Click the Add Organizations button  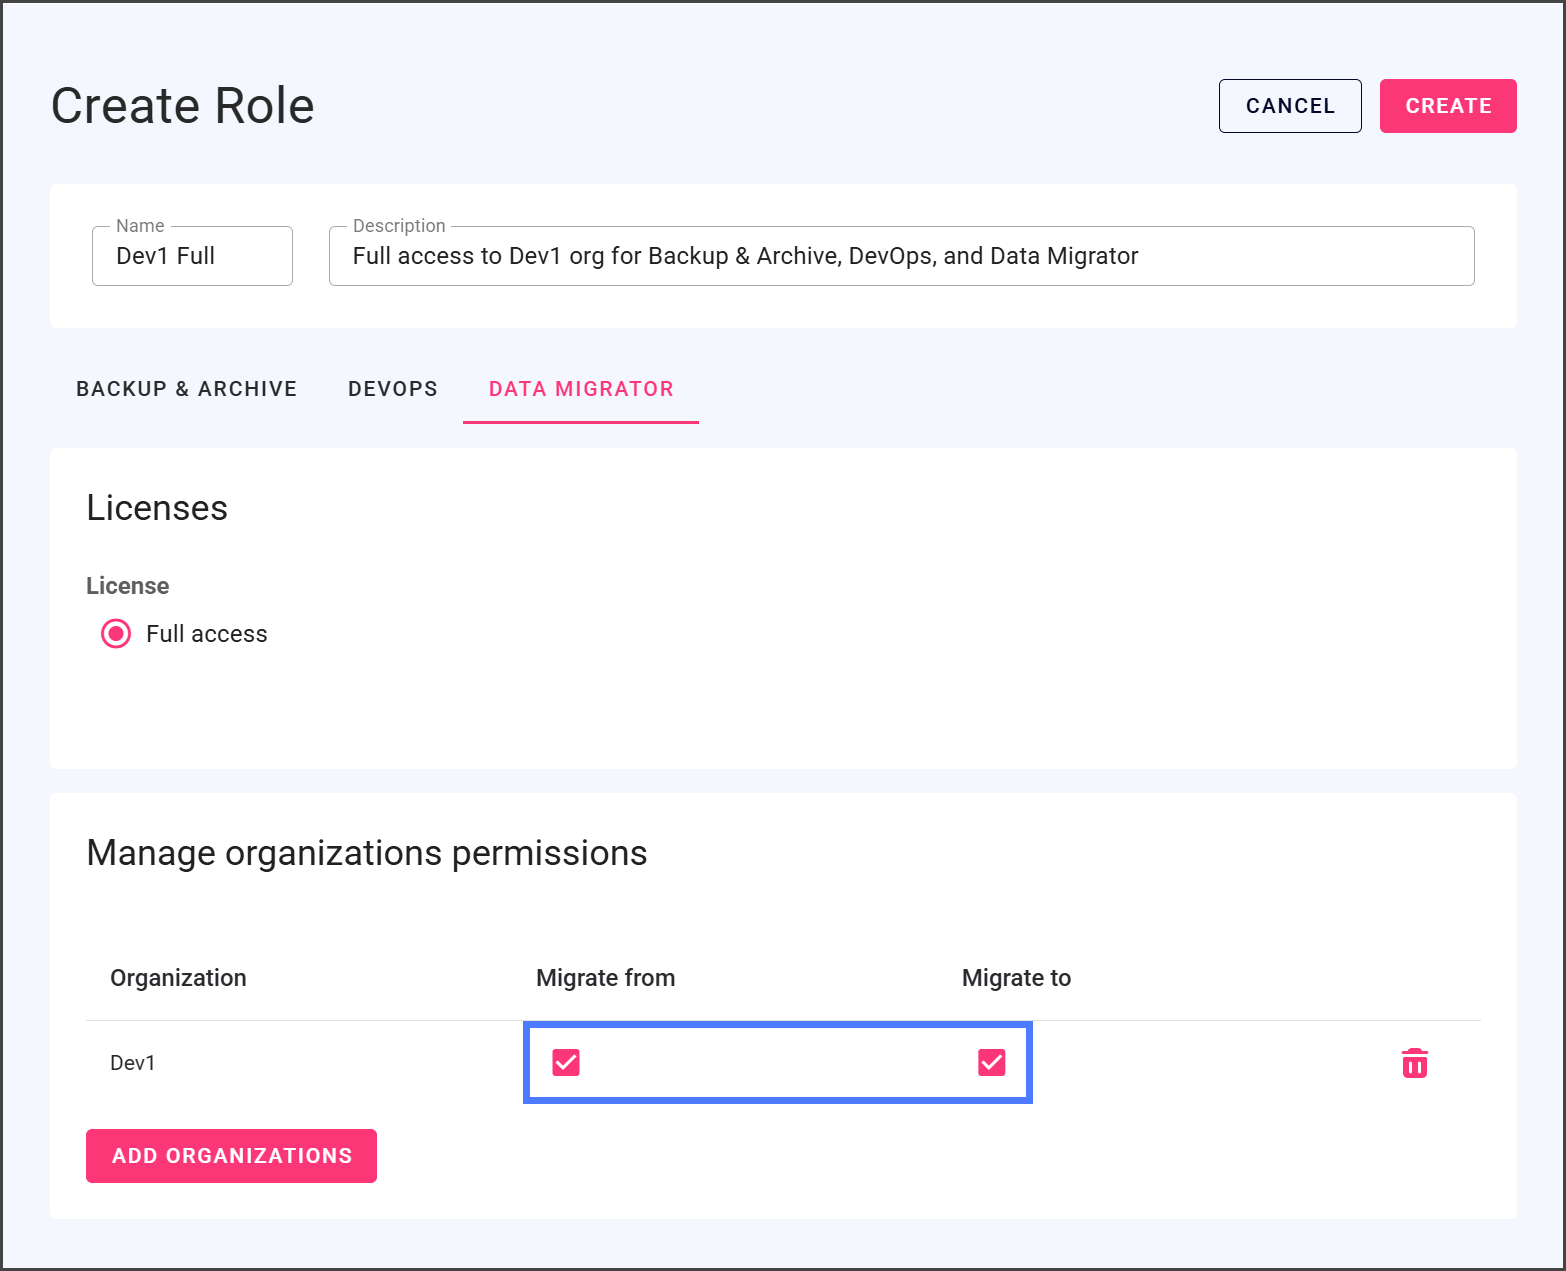(231, 1156)
